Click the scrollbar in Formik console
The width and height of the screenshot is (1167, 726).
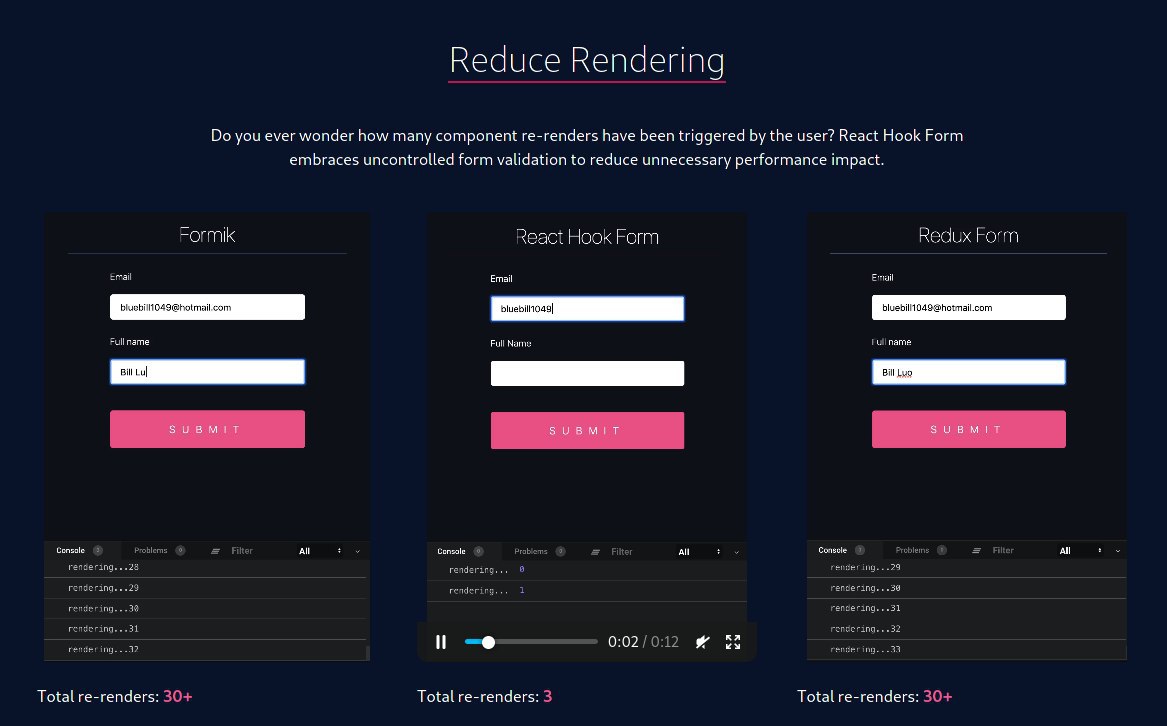368,652
